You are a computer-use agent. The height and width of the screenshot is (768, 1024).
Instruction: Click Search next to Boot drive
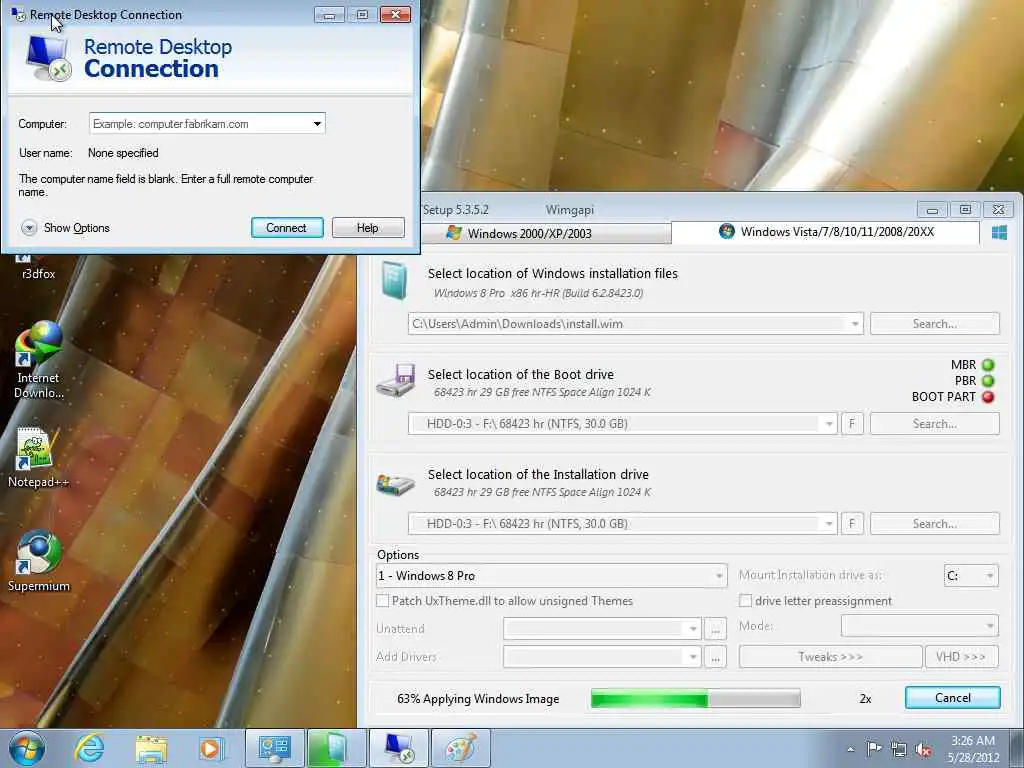click(x=935, y=424)
